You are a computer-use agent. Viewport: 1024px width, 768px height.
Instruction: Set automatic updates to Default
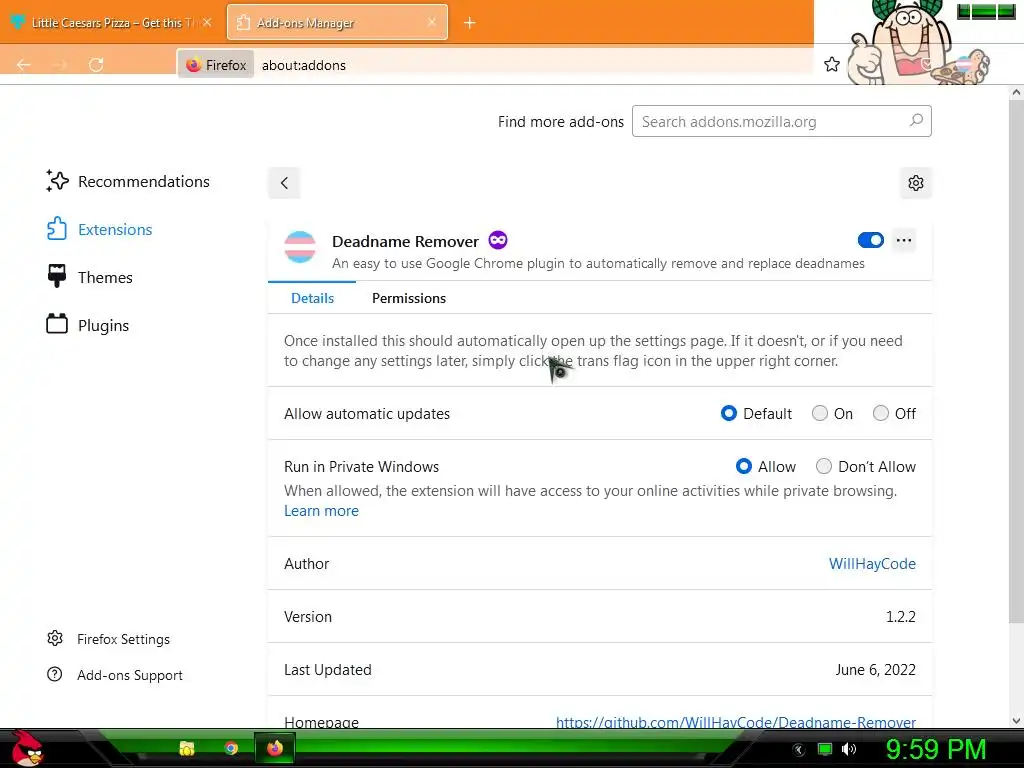coord(729,413)
